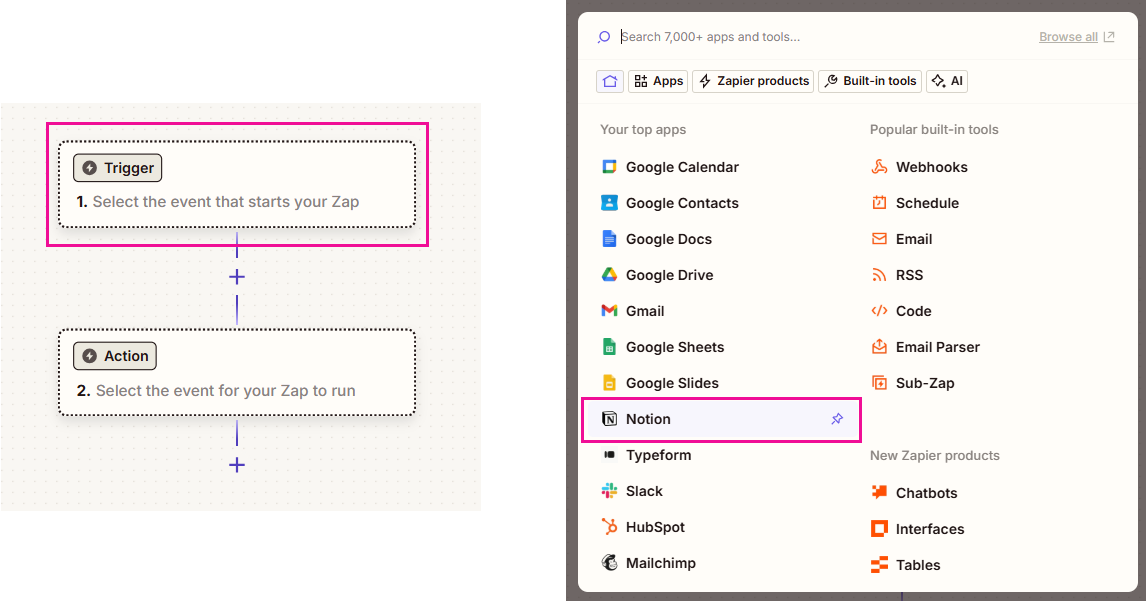This screenshot has width=1146, height=601.
Task: Choose the Gmail envelope icon
Action: click(609, 311)
